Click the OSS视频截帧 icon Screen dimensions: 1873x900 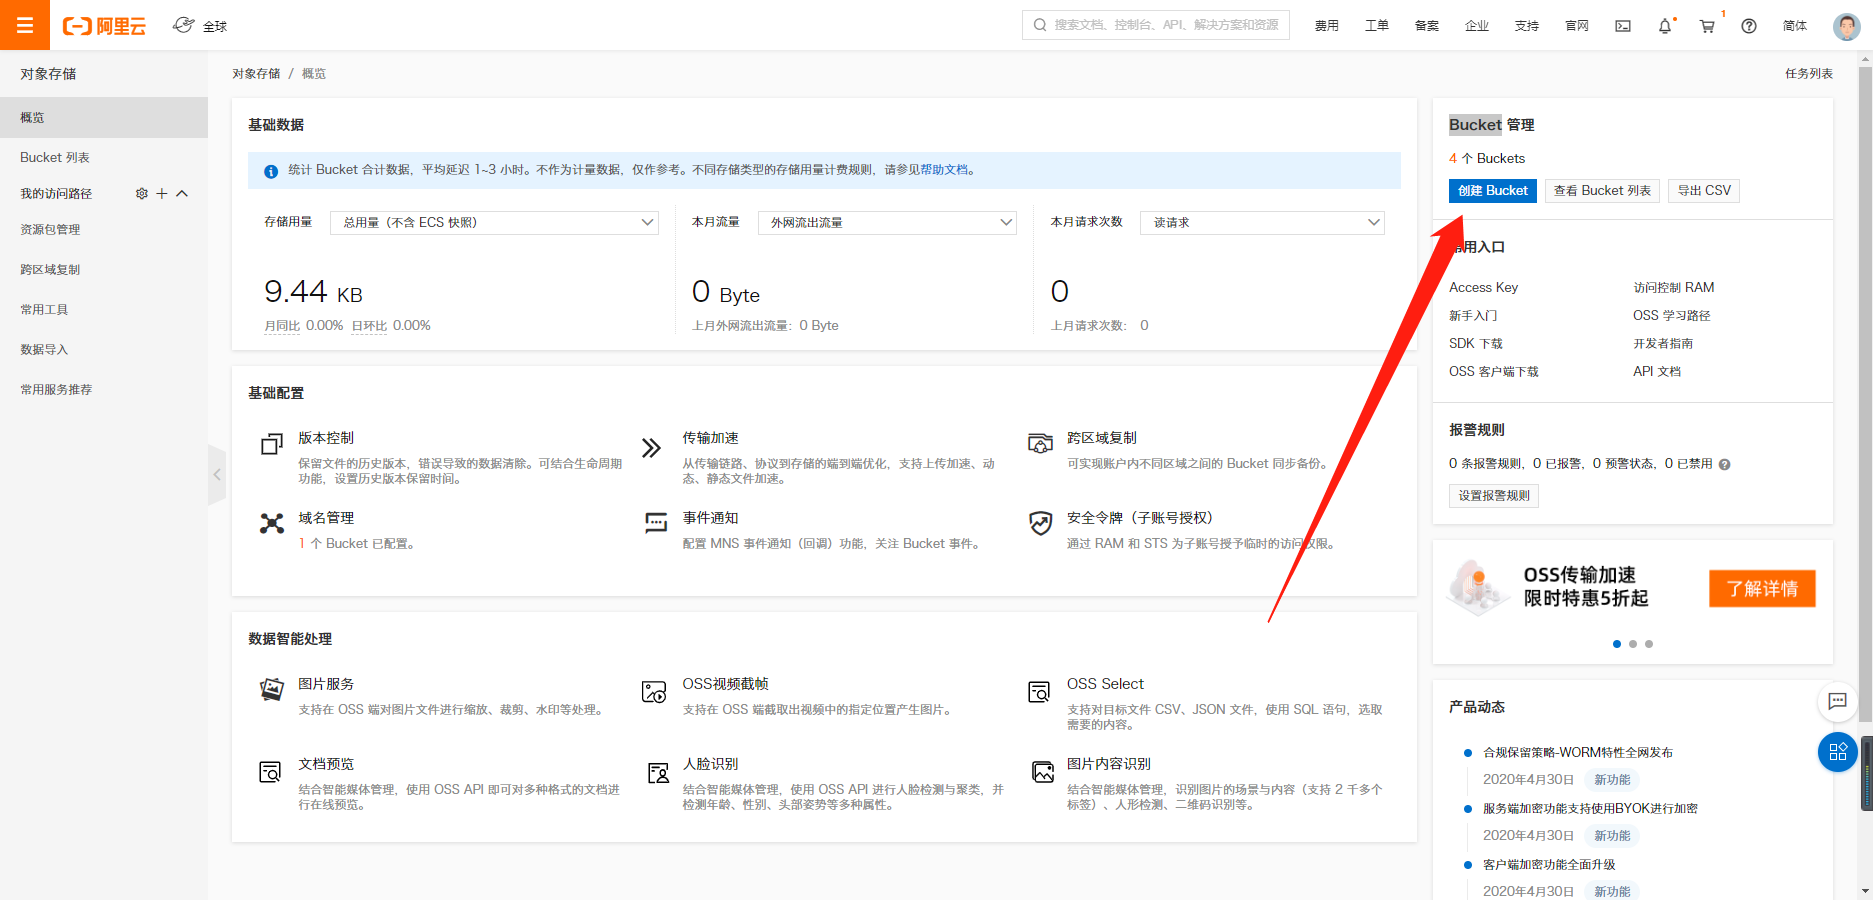(x=654, y=691)
